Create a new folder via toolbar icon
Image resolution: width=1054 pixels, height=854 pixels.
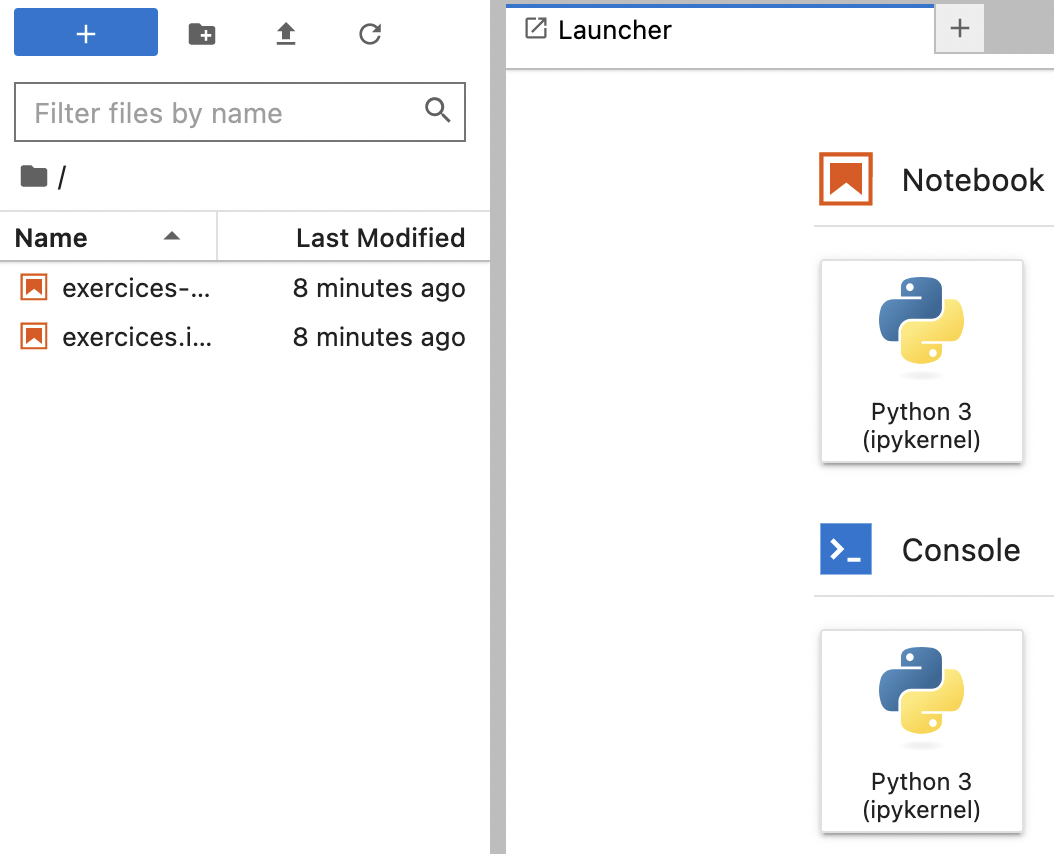[x=202, y=34]
